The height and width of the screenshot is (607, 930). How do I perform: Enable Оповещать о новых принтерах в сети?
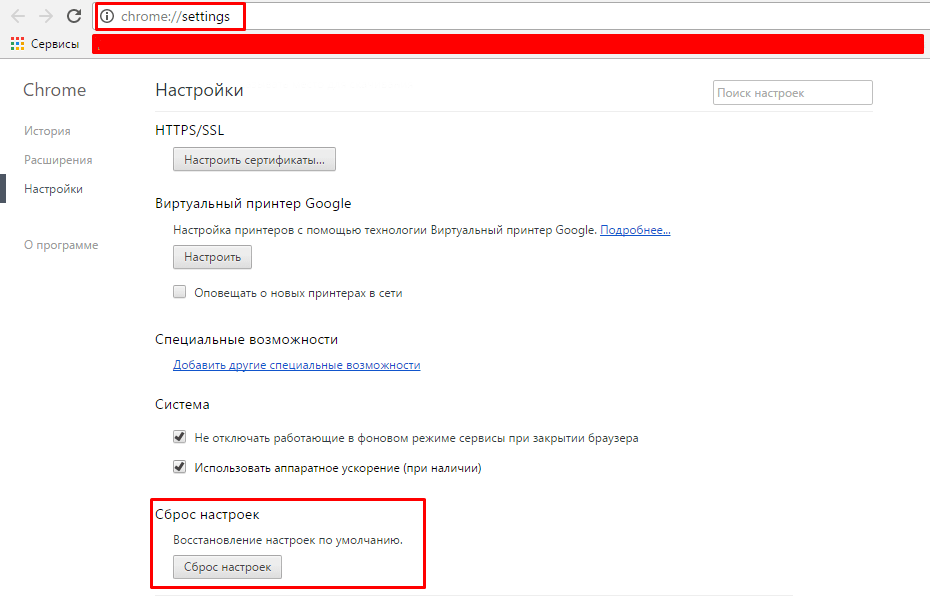coord(180,293)
